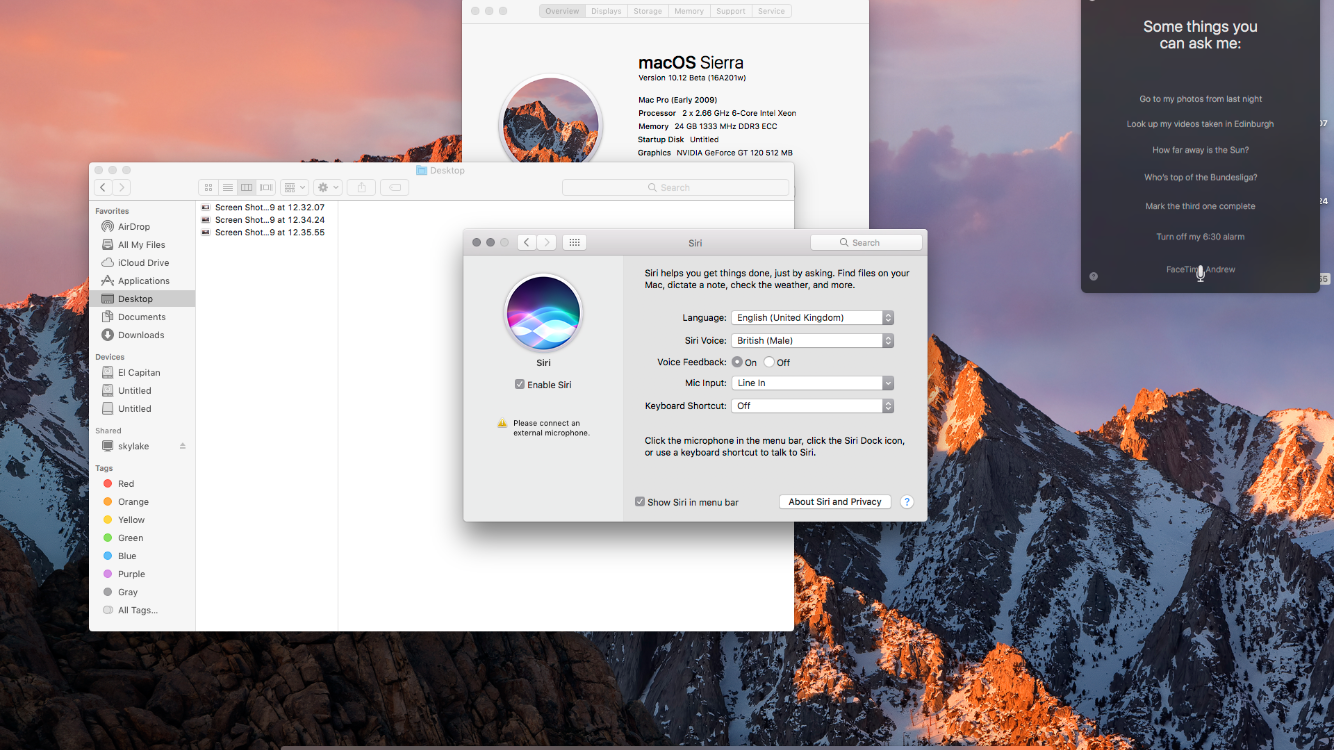Click the large Siri icon in Siri preferences

coord(543,313)
